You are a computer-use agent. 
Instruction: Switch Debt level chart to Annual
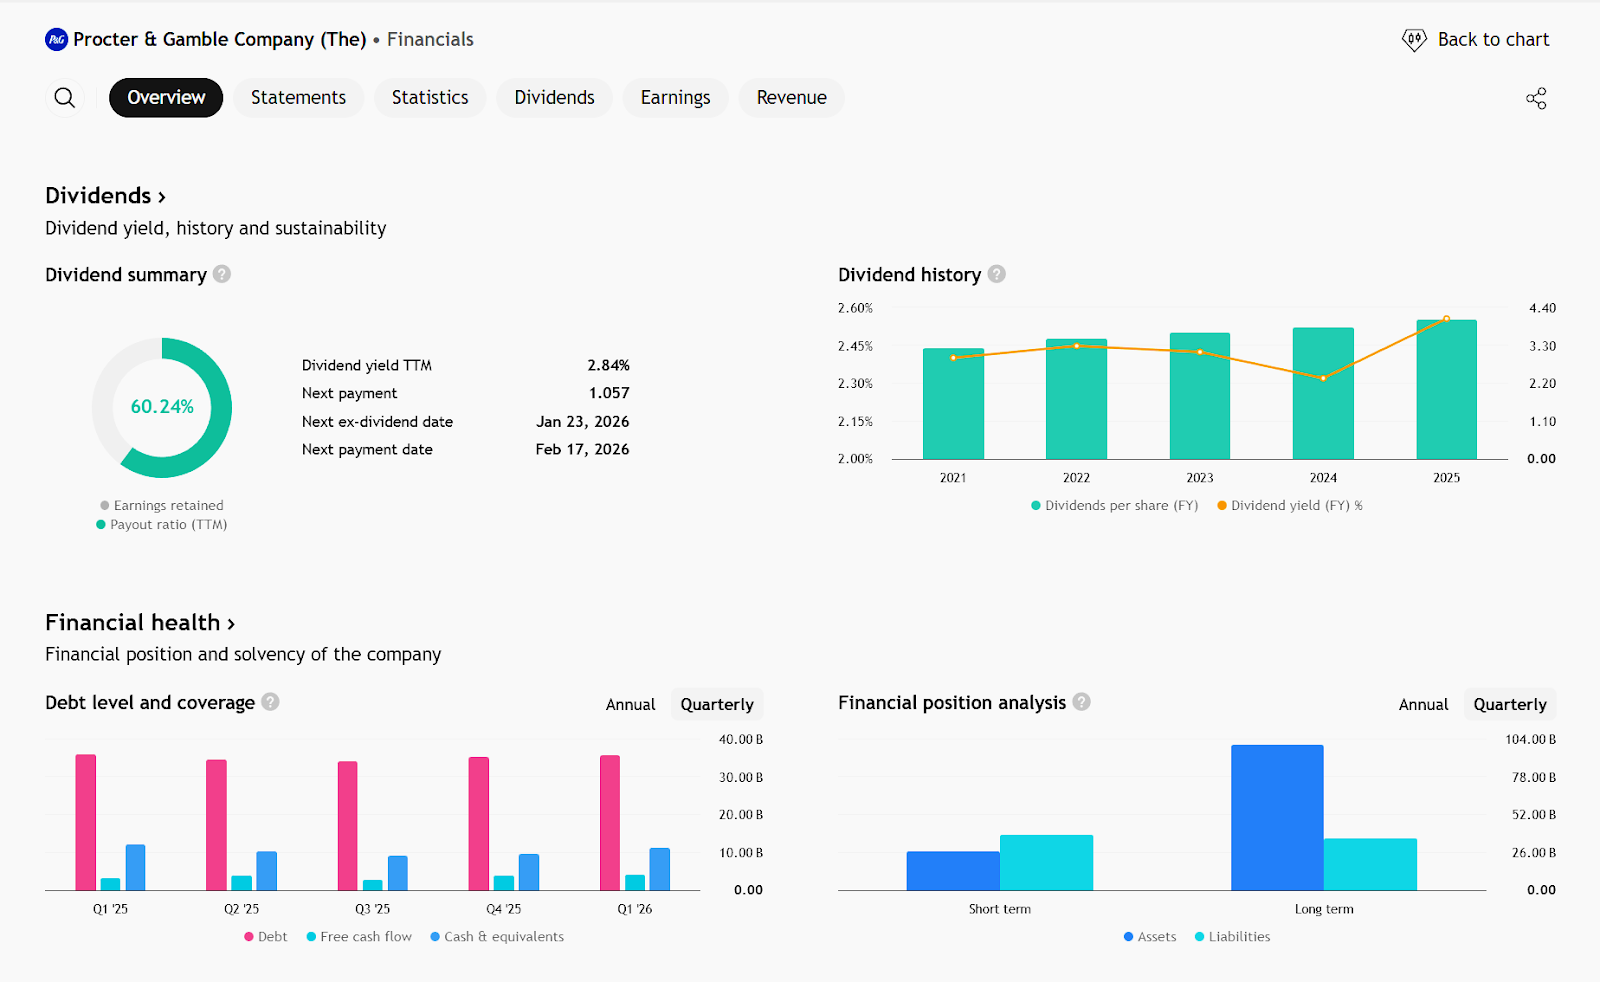pos(630,704)
